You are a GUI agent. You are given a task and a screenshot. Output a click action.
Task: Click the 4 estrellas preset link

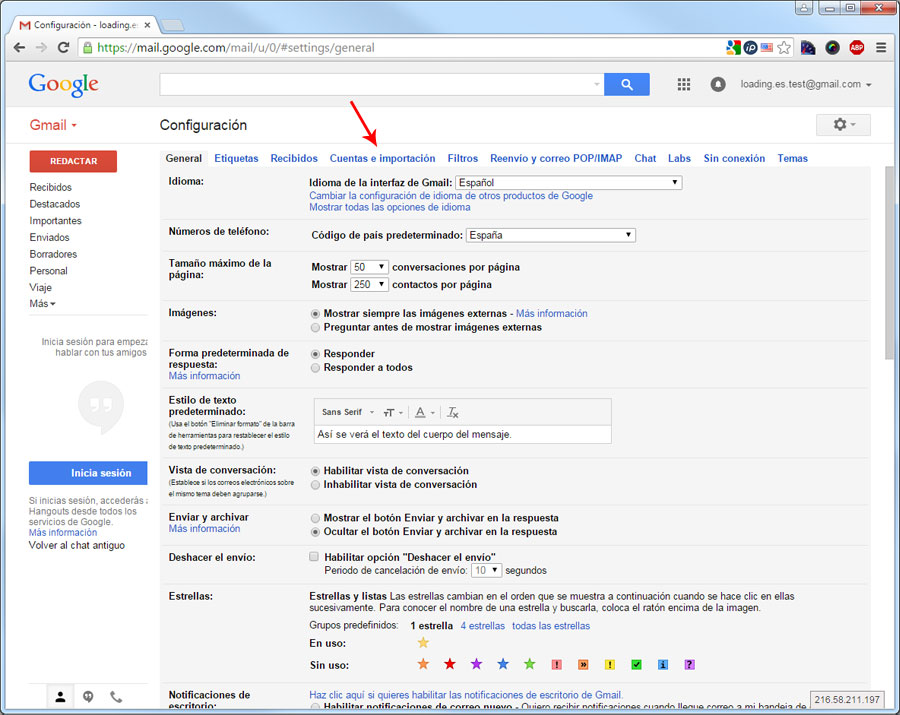(483, 625)
